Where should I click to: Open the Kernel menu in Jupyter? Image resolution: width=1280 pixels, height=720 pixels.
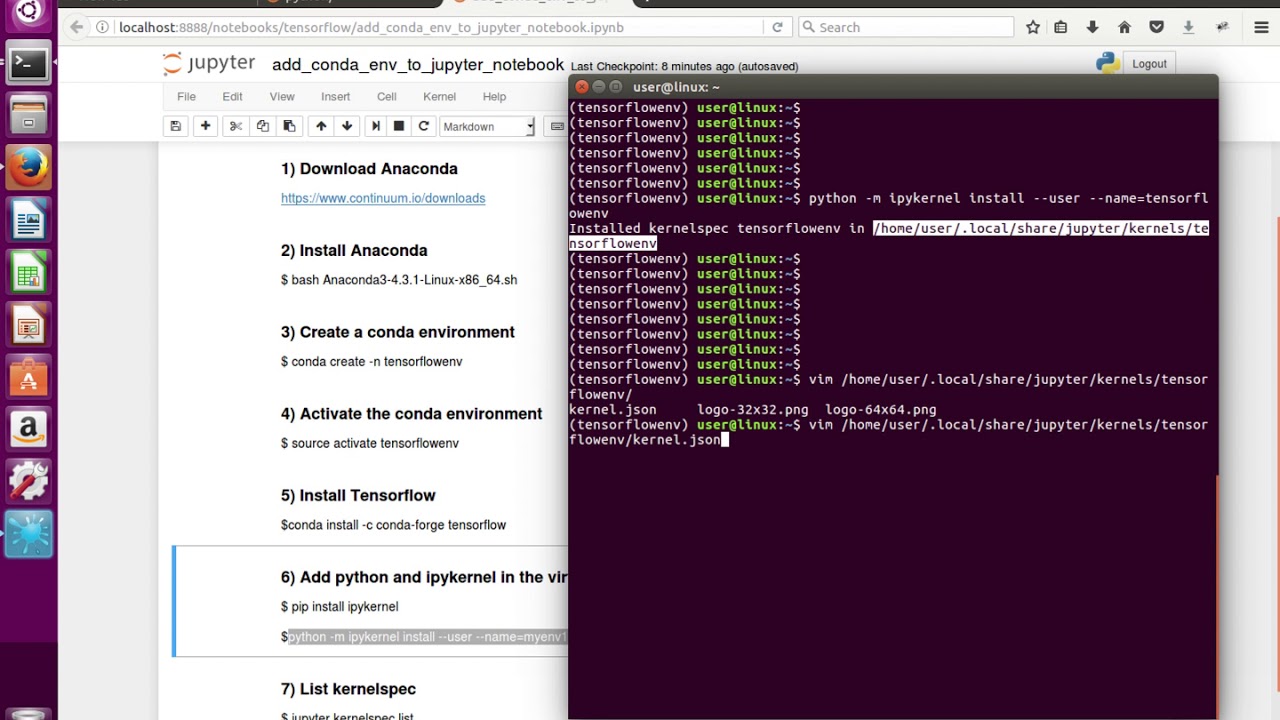439,96
